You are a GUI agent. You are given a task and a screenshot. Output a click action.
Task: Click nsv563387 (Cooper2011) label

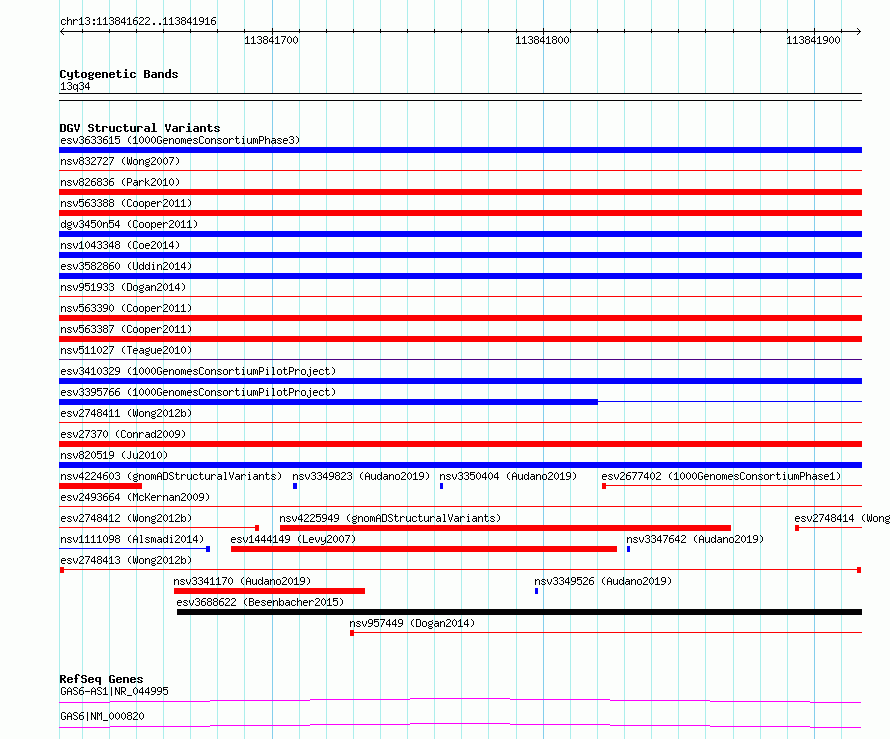(126, 329)
